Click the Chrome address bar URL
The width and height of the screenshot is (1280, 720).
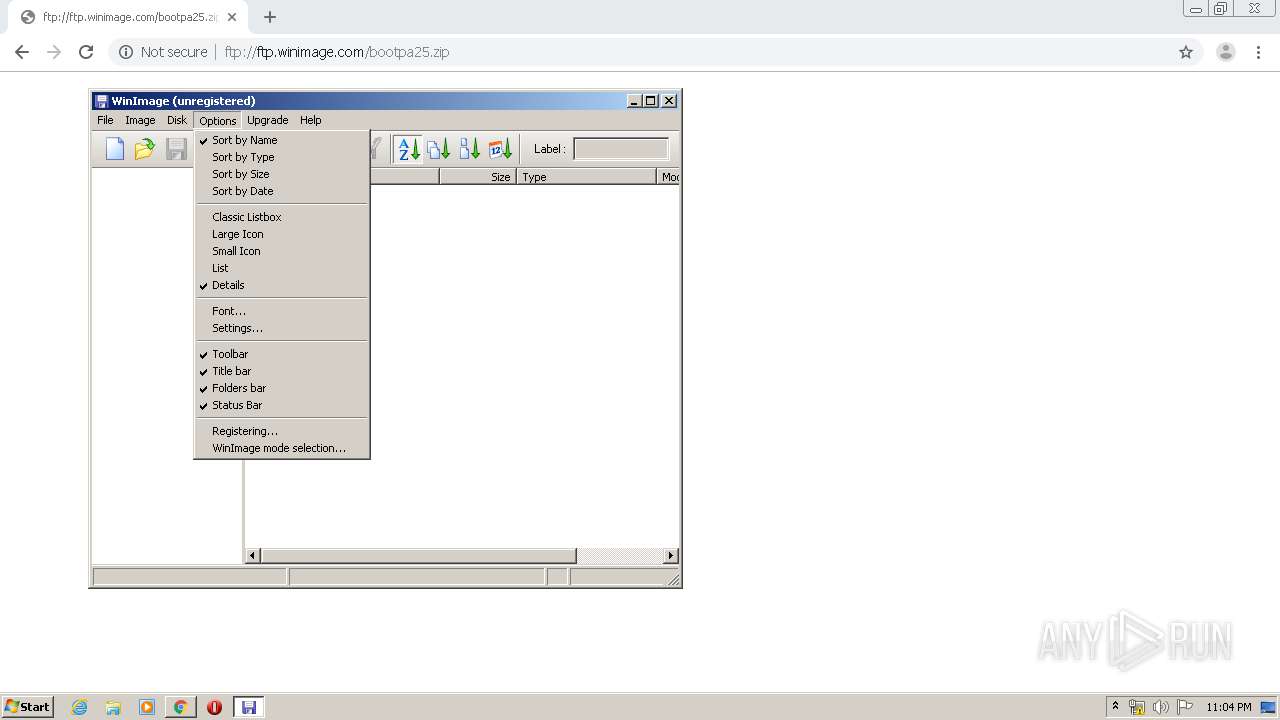pos(337,52)
